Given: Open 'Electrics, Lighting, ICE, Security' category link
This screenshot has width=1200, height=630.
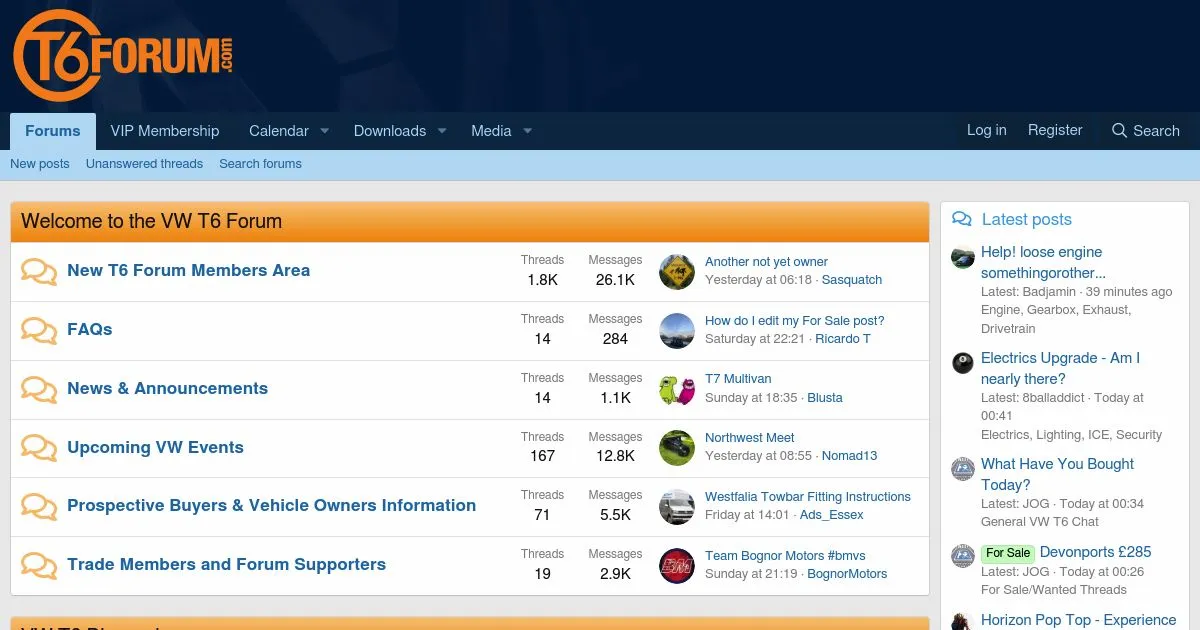Looking at the screenshot, I should tap(1071, 435).
